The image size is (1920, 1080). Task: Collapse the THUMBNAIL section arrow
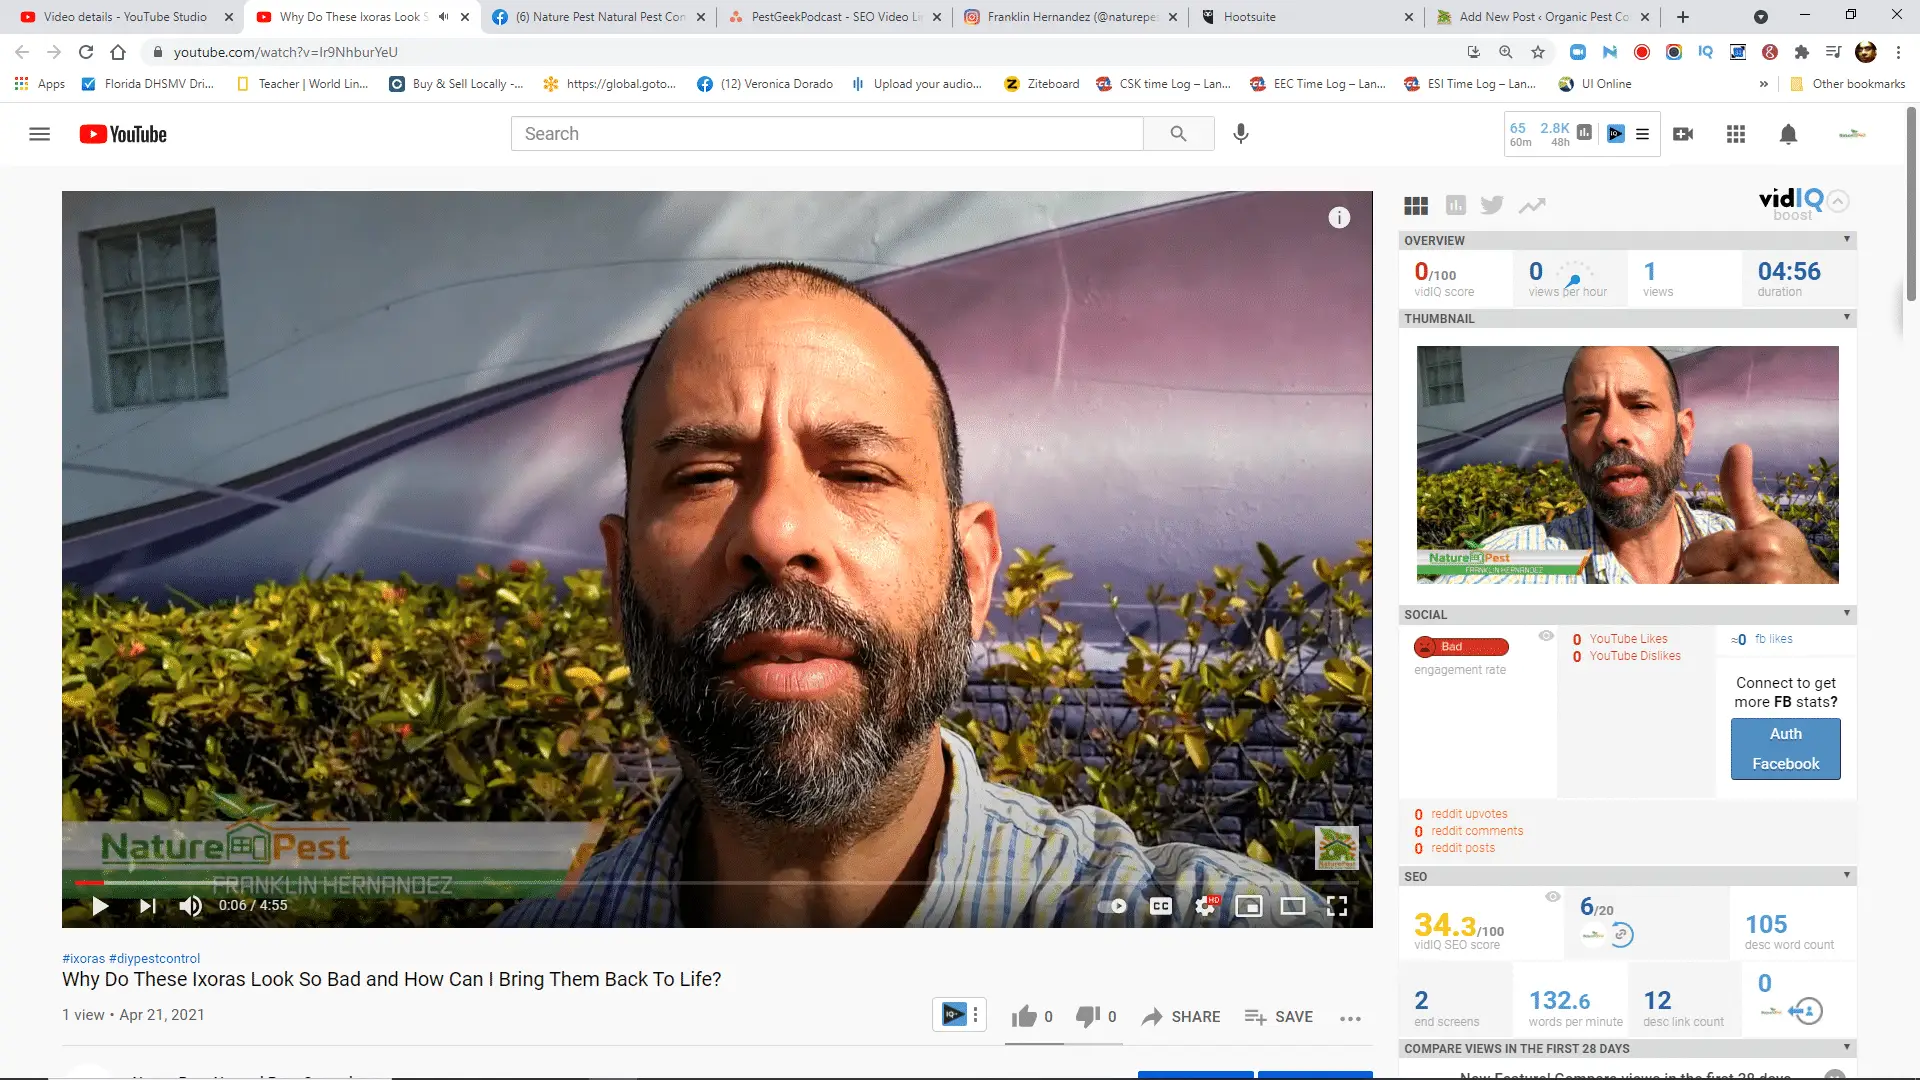tap(1847, 318)
